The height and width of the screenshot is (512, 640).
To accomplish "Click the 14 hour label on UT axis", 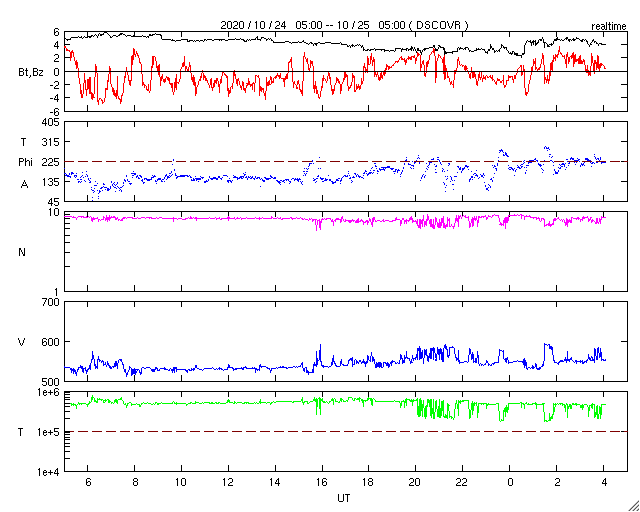I will click(275, 482).
